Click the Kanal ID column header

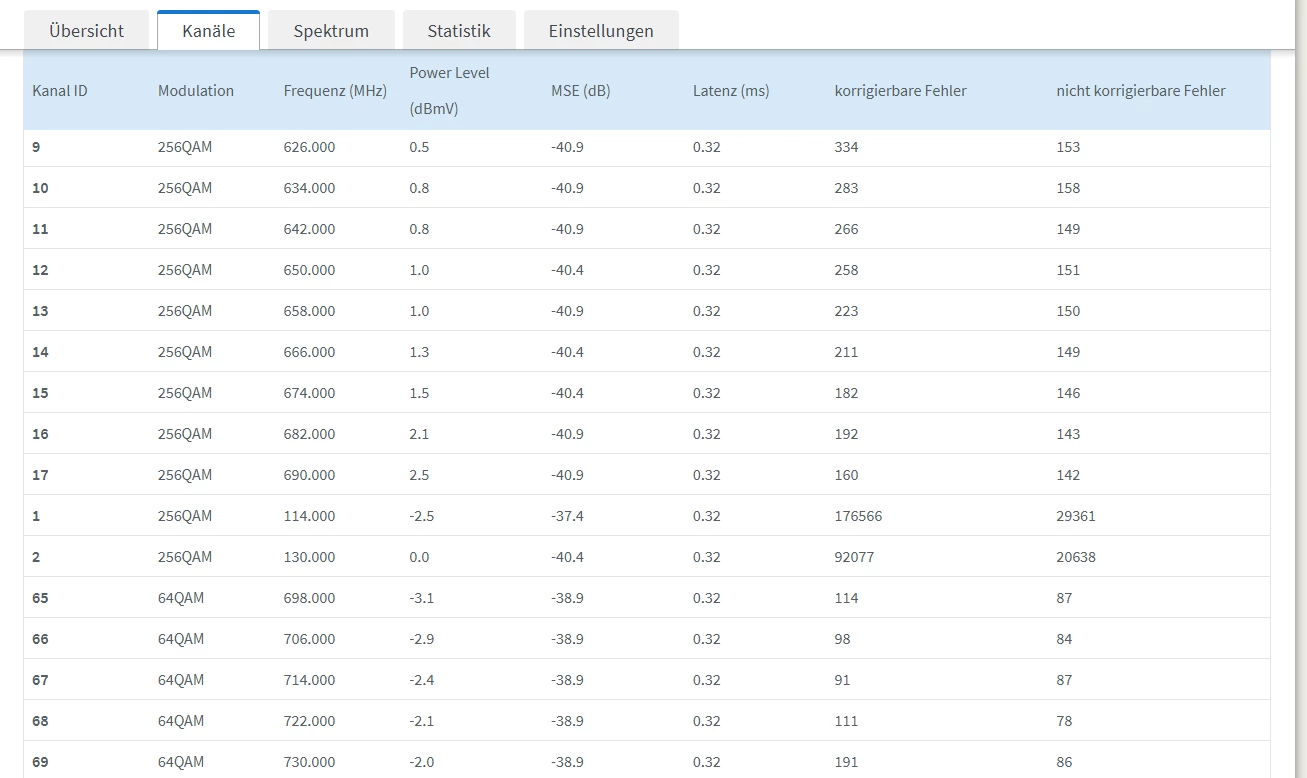tap(60, 91)
